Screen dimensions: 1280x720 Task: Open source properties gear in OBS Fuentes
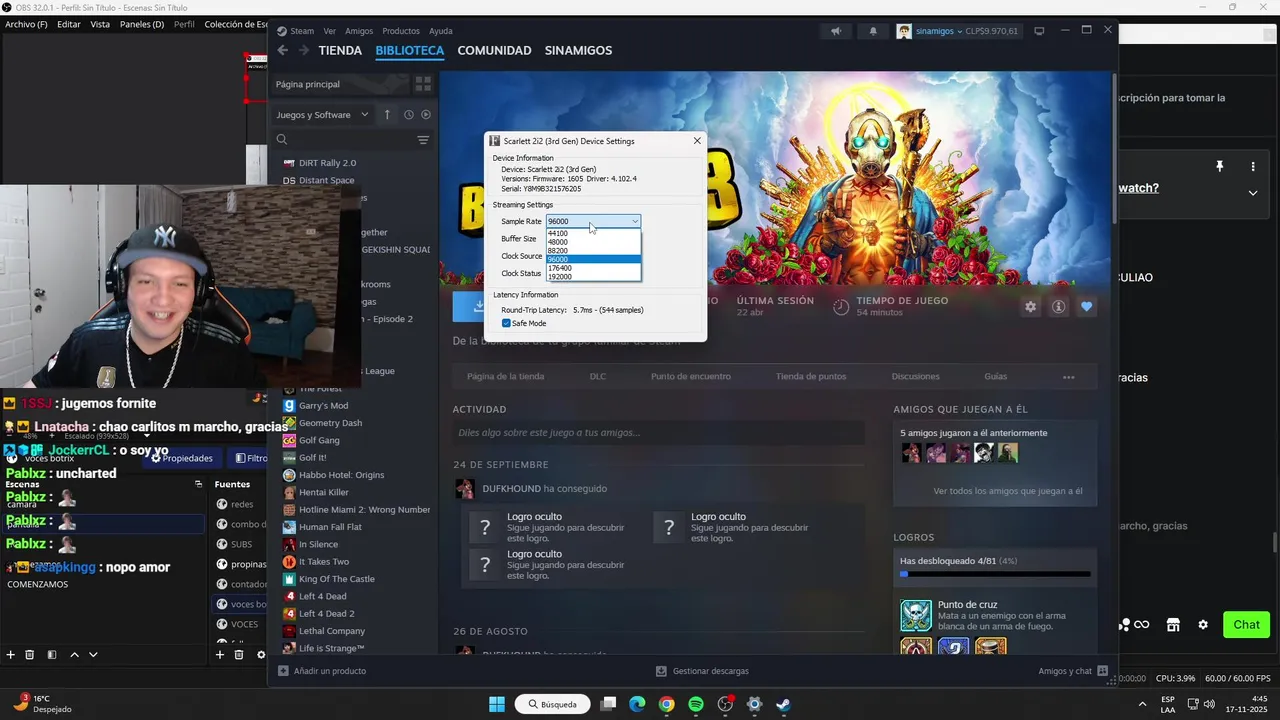click(260, 655)
